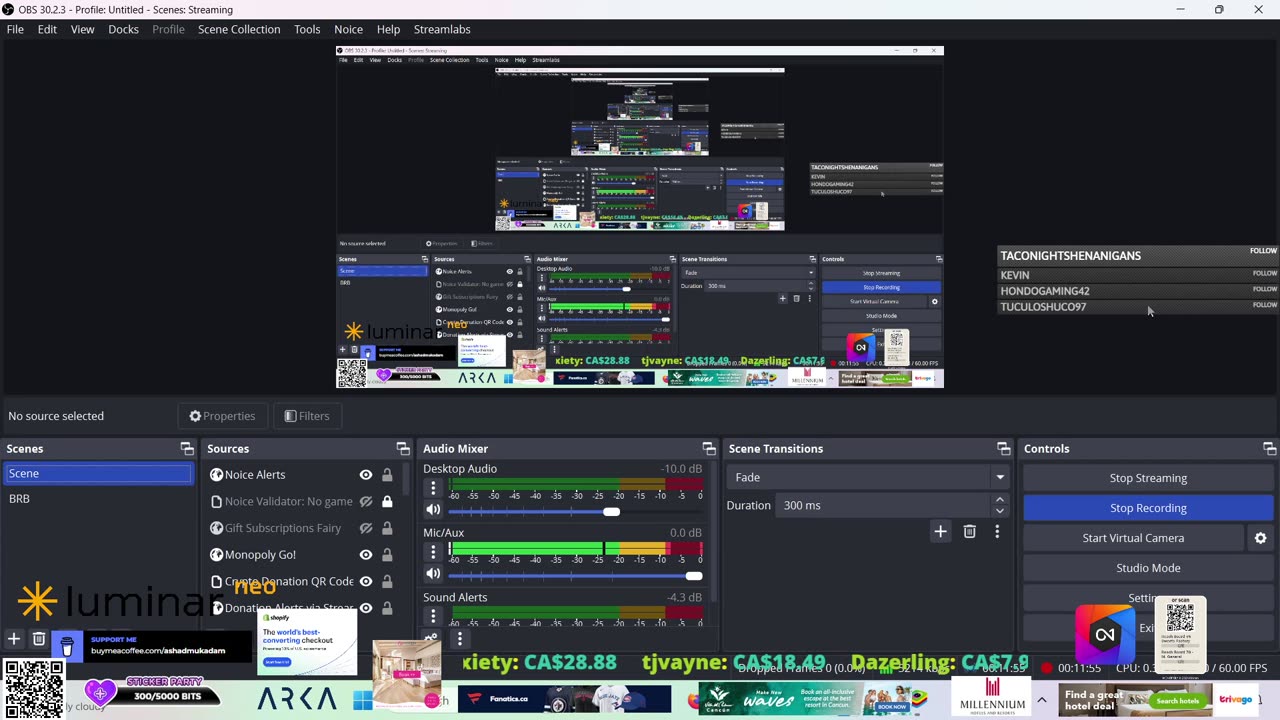Open the Help menu
The height and width of the screenshot is (720, 1280).
coord(388,29)
